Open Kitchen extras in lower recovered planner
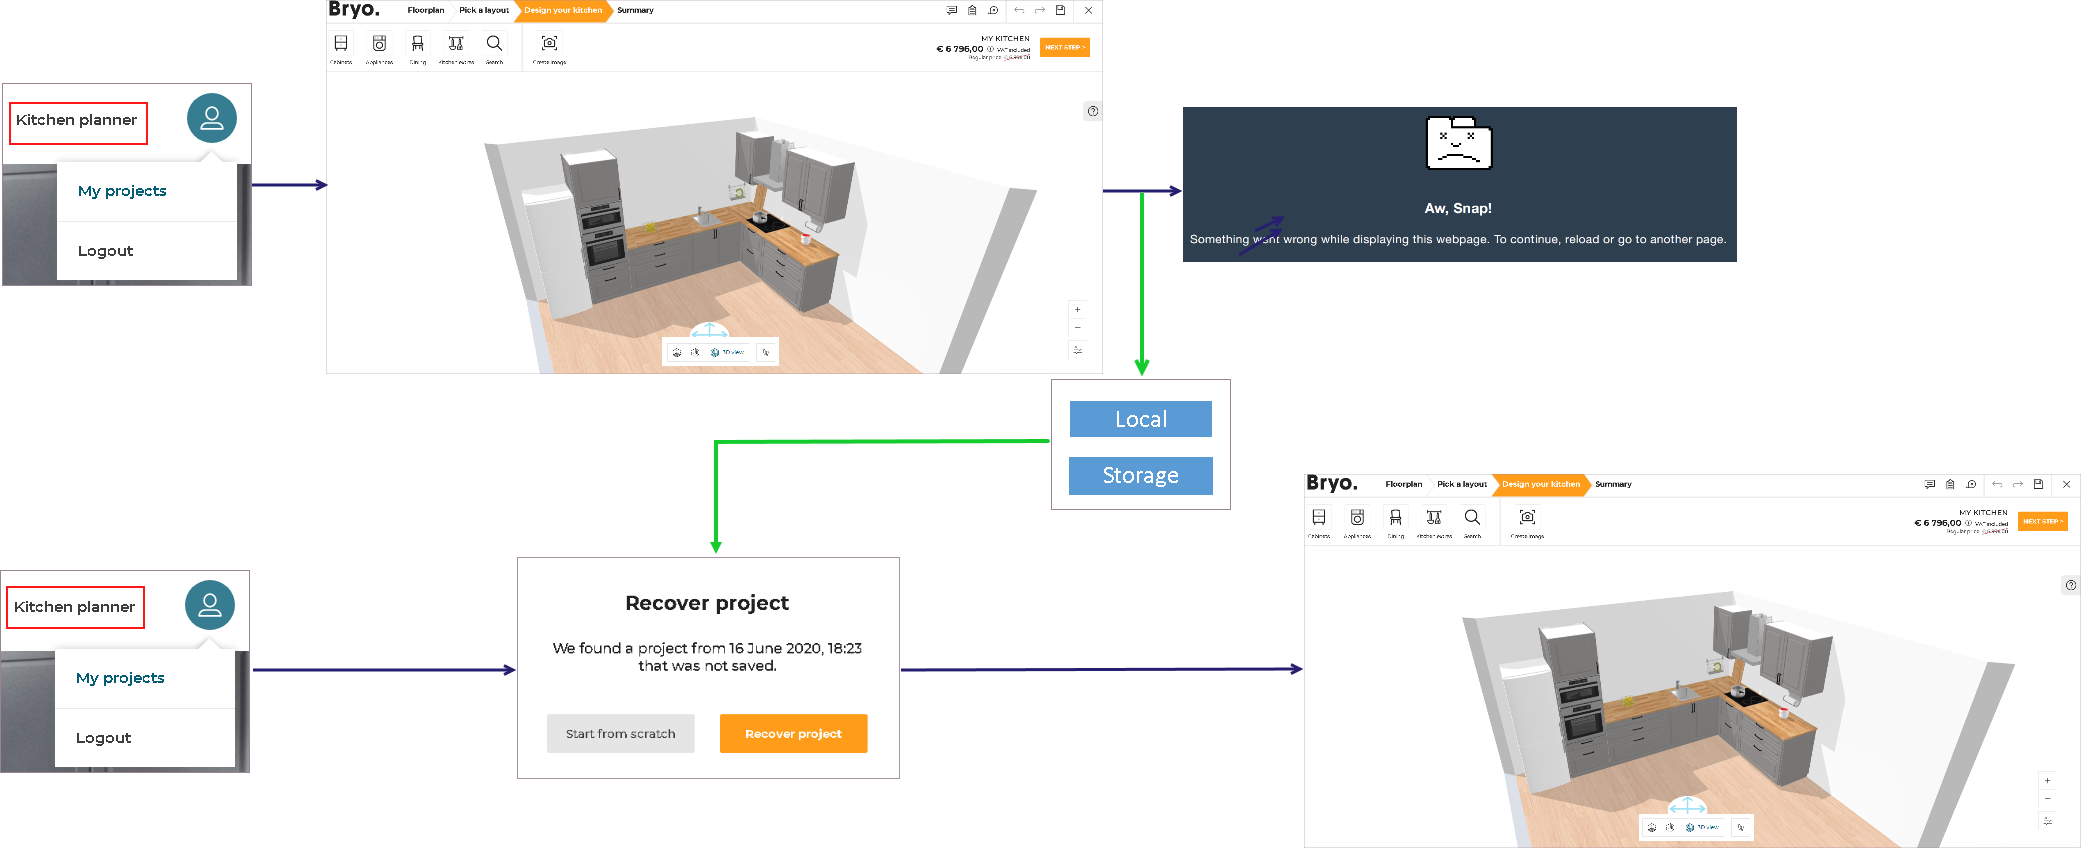This screenshot has width=2081, height=848. point(1434,518)
